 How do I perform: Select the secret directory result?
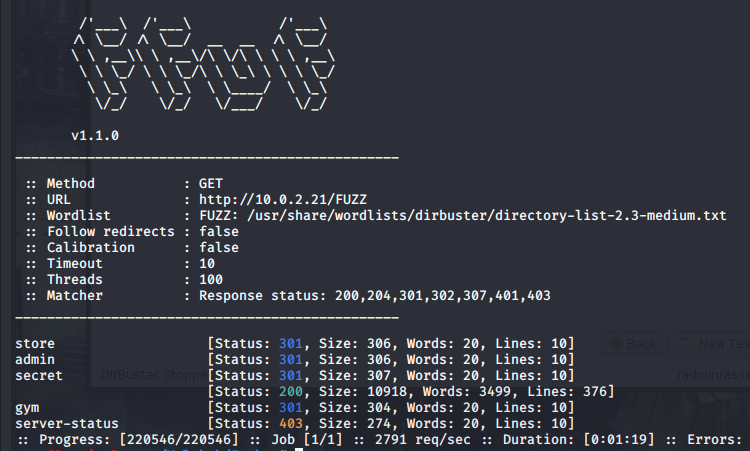coord(38,375)
